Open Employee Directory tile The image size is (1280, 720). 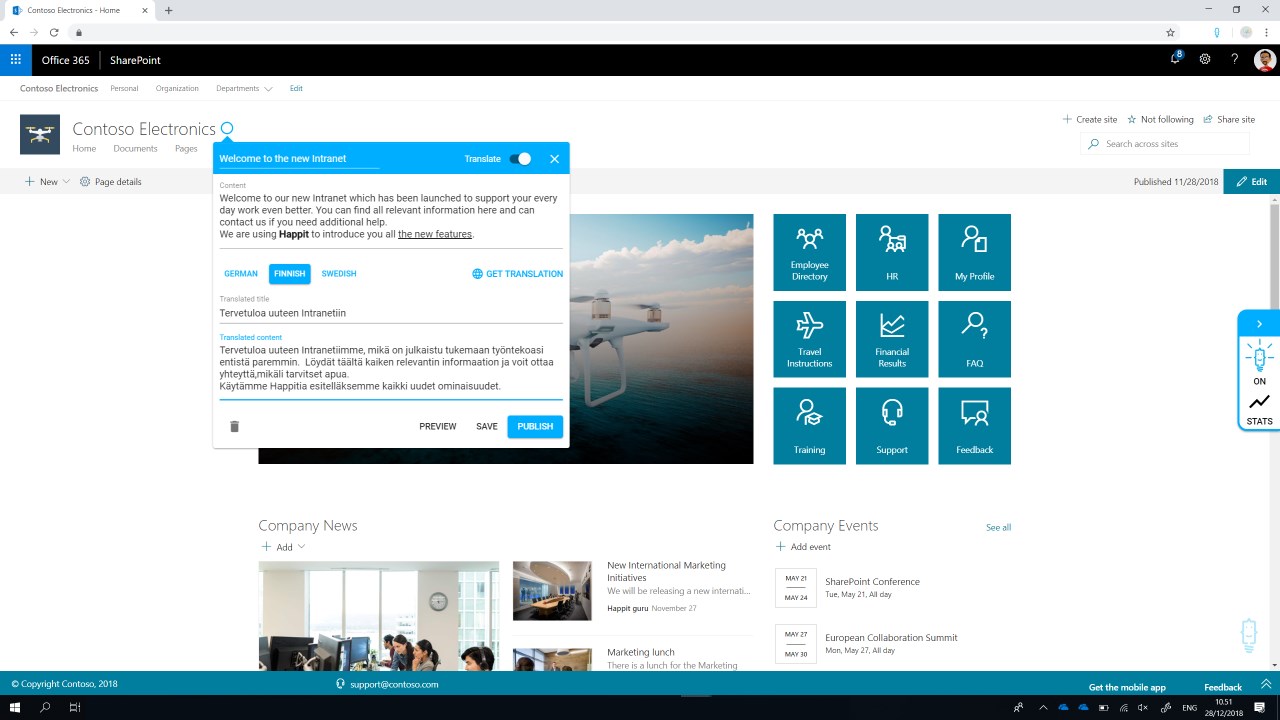tap(810, 251)
